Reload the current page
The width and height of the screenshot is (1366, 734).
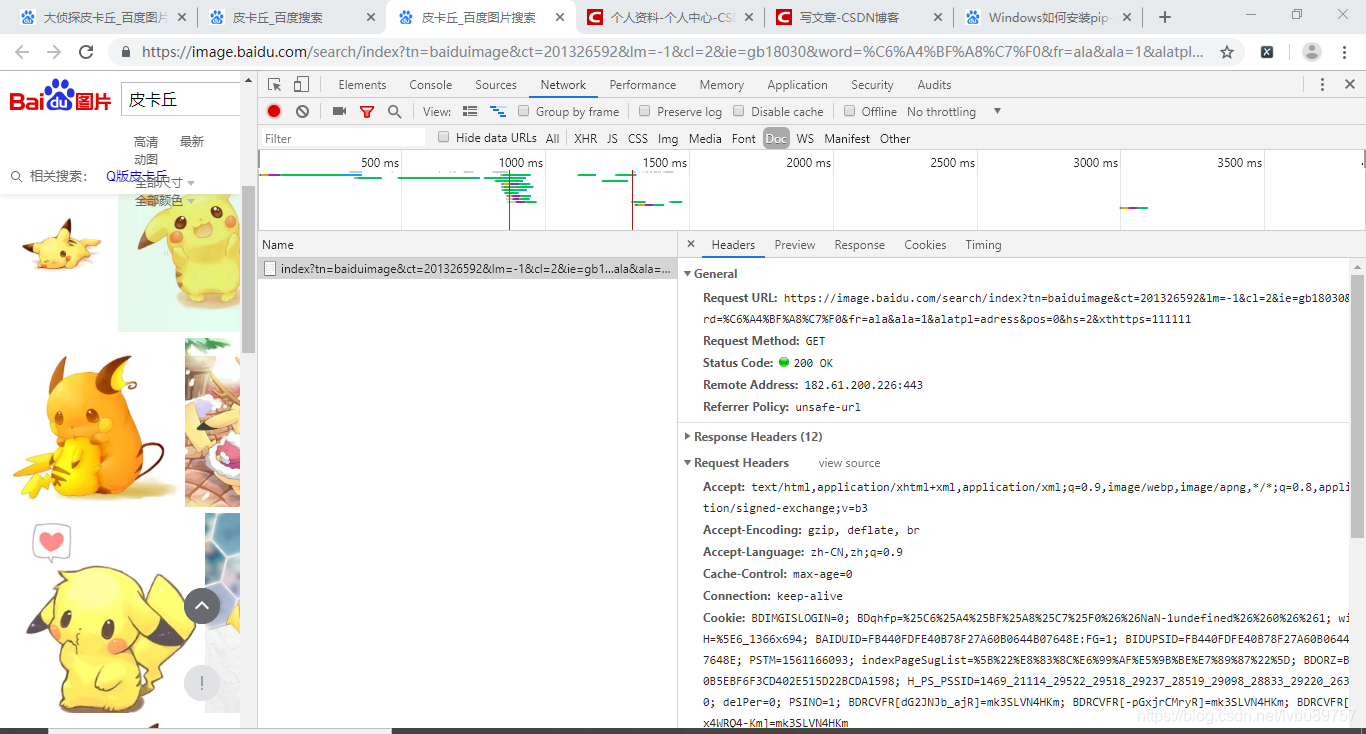86,52
